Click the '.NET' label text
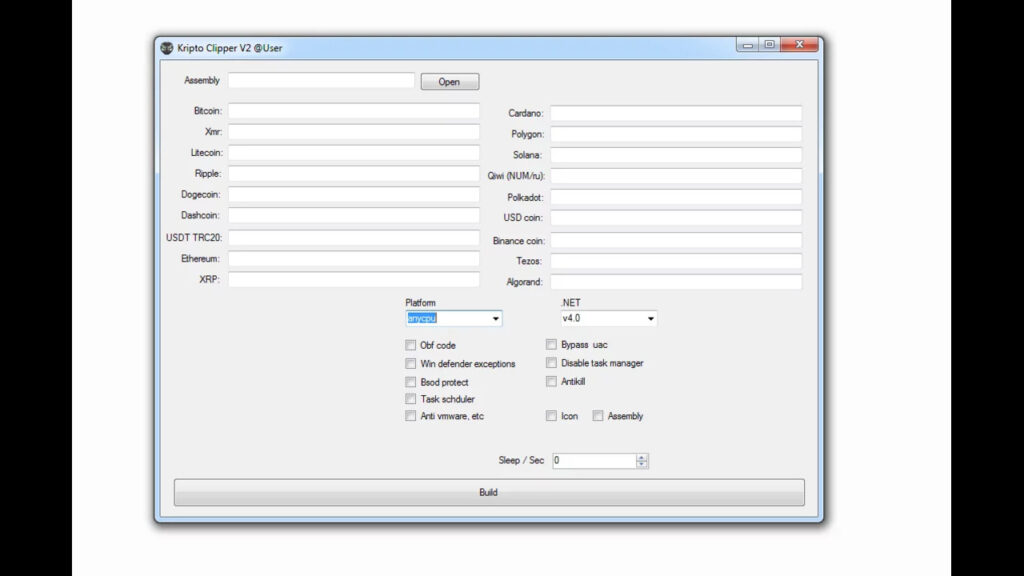The image size is (1024, 576). click(570, 303)
